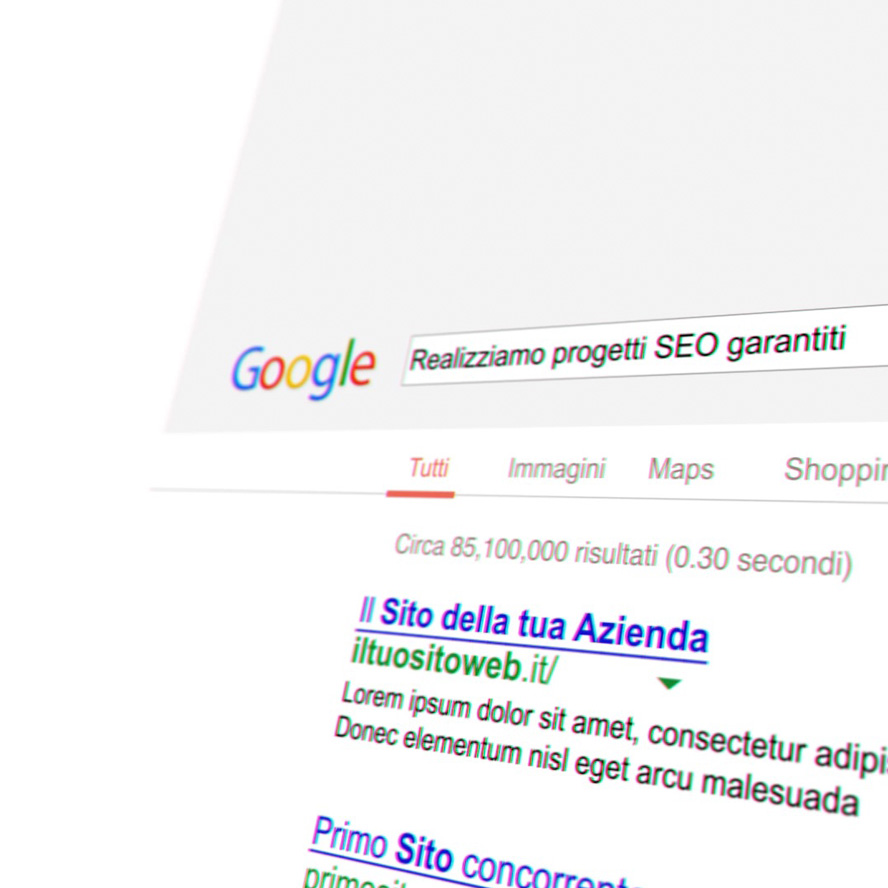
Task: Focus the search box containing Realizziamo progetti
Action: pos(644,347)
